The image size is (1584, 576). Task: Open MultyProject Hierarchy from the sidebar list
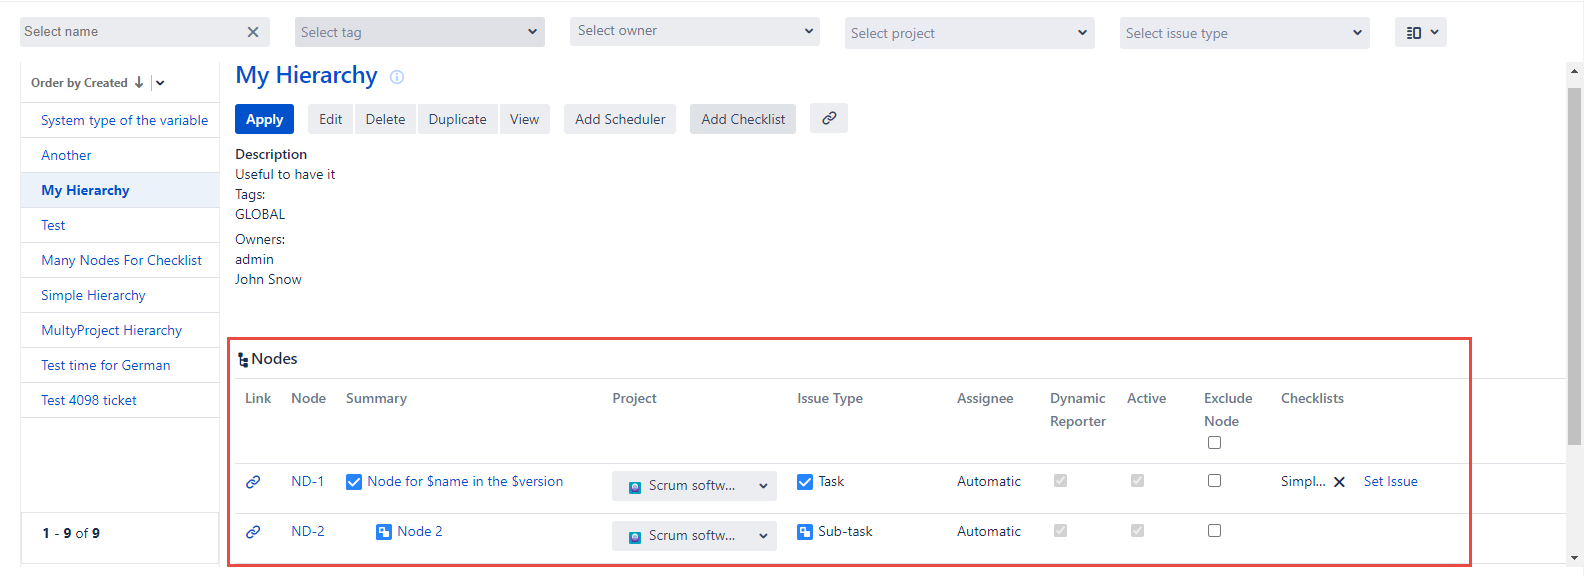pyautogui.click(x=111, y=330)
